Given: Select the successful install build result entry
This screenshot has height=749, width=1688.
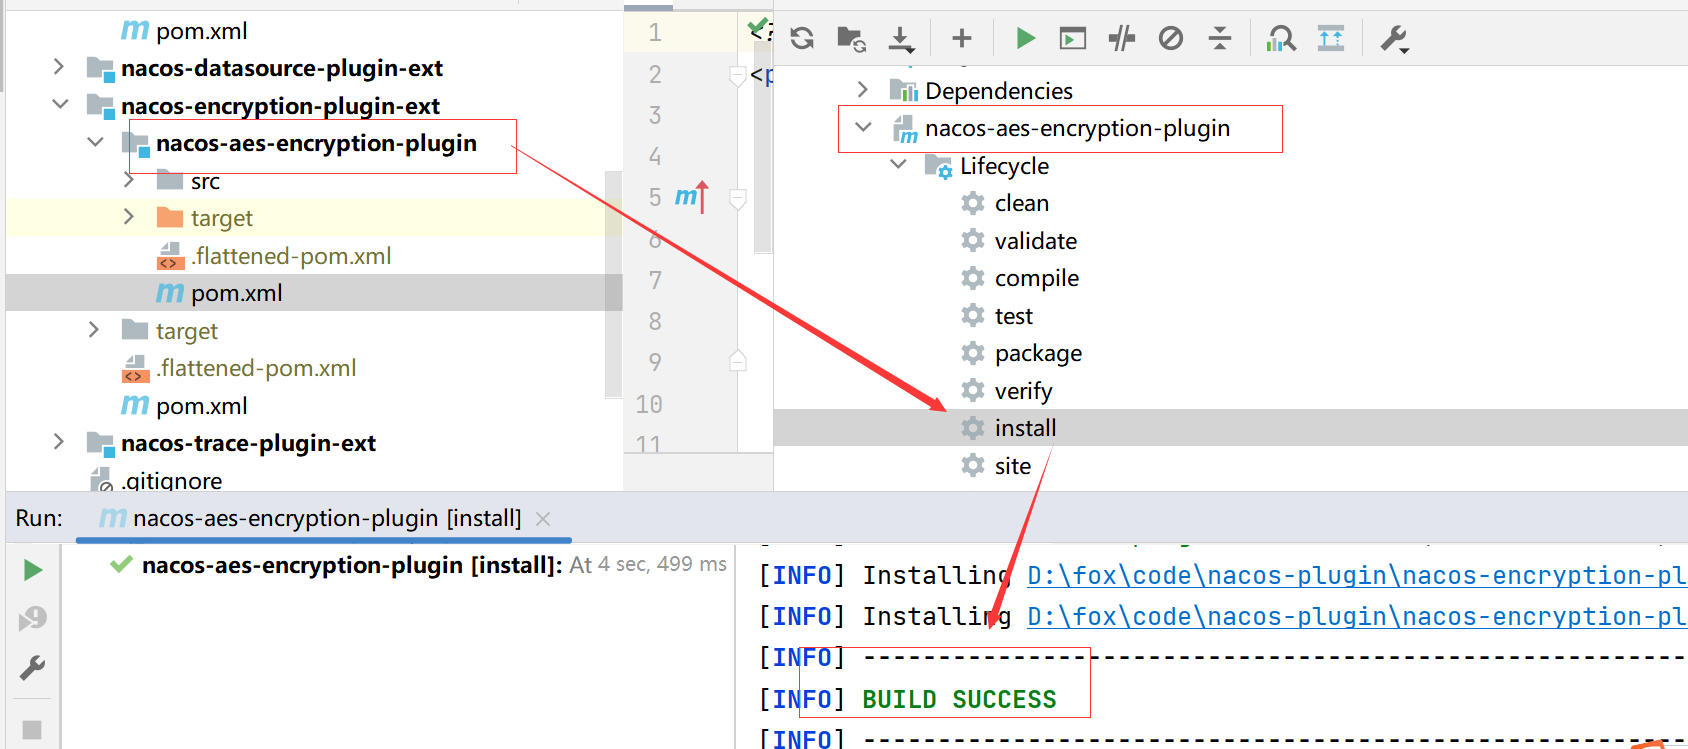Looking at the screenshot, I should coord(351,565).
